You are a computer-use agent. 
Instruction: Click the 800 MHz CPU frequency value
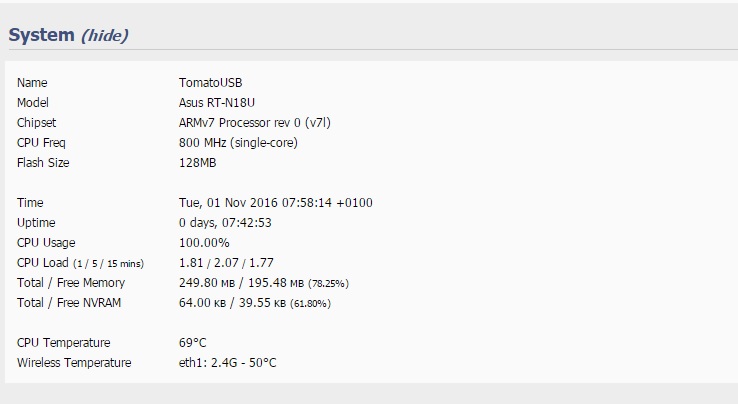click(238, 143)
